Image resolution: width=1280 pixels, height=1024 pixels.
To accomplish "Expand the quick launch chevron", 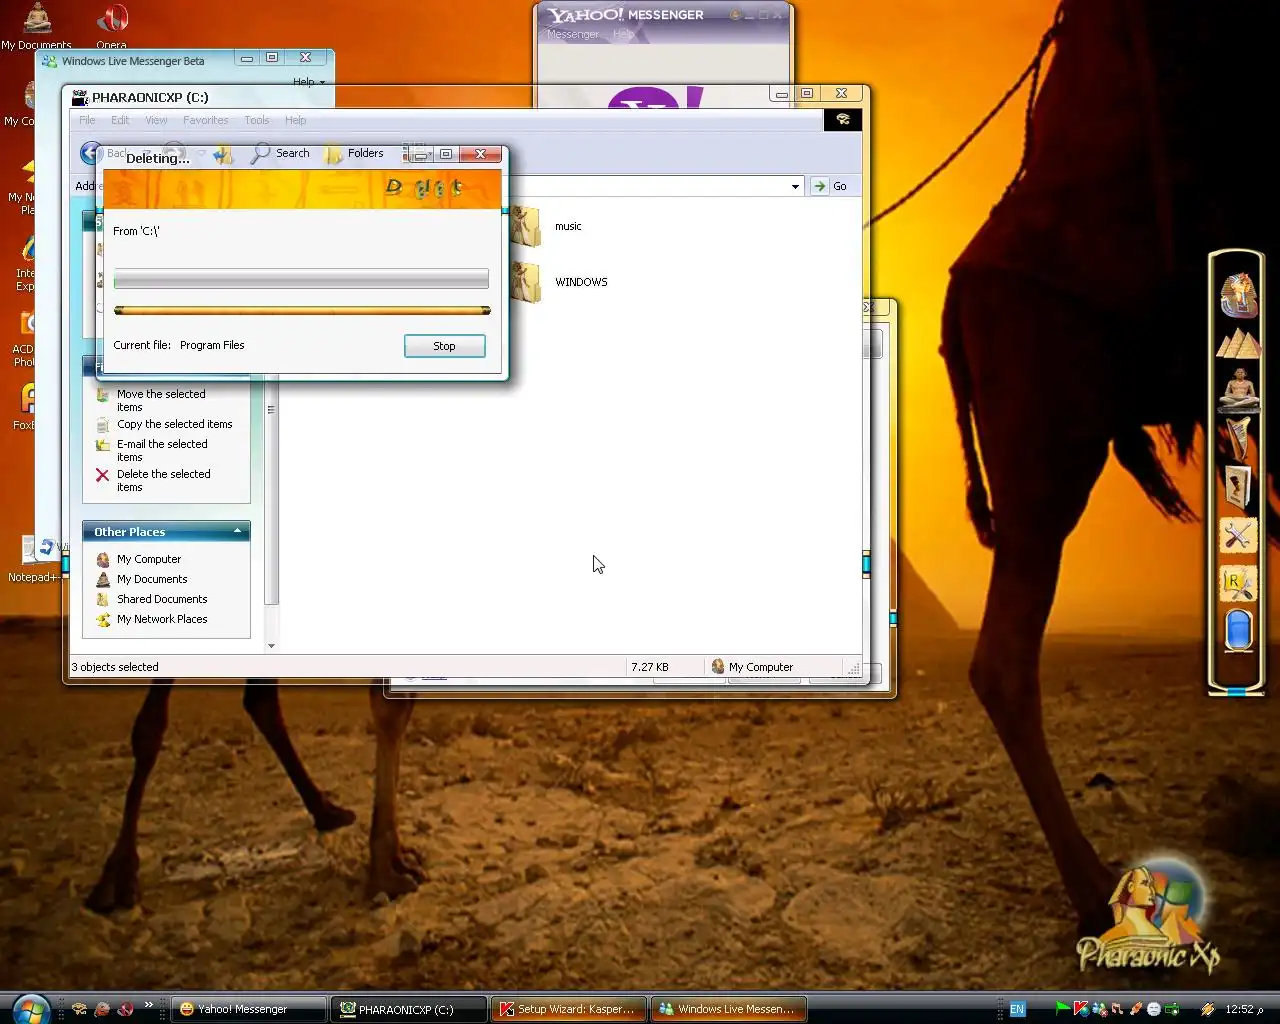I will point(149,1005).
